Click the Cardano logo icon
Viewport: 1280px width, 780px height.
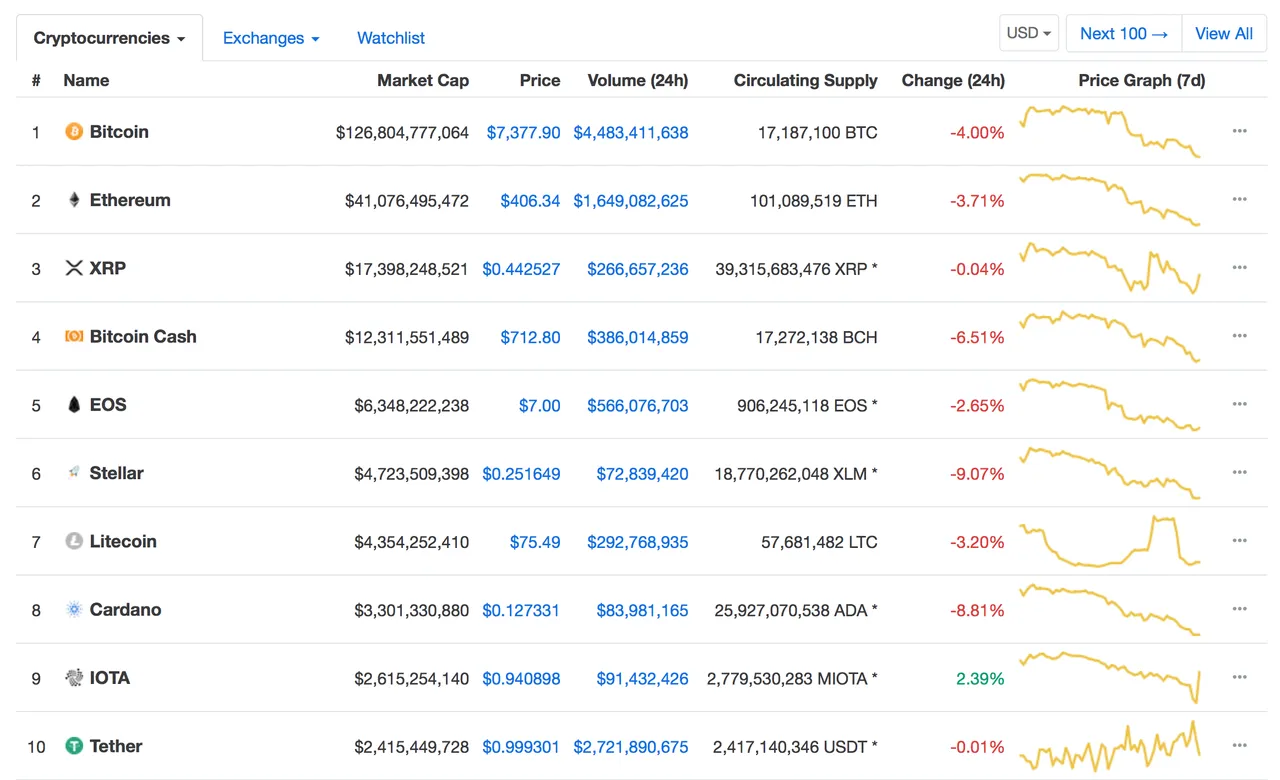pos(74,609)
